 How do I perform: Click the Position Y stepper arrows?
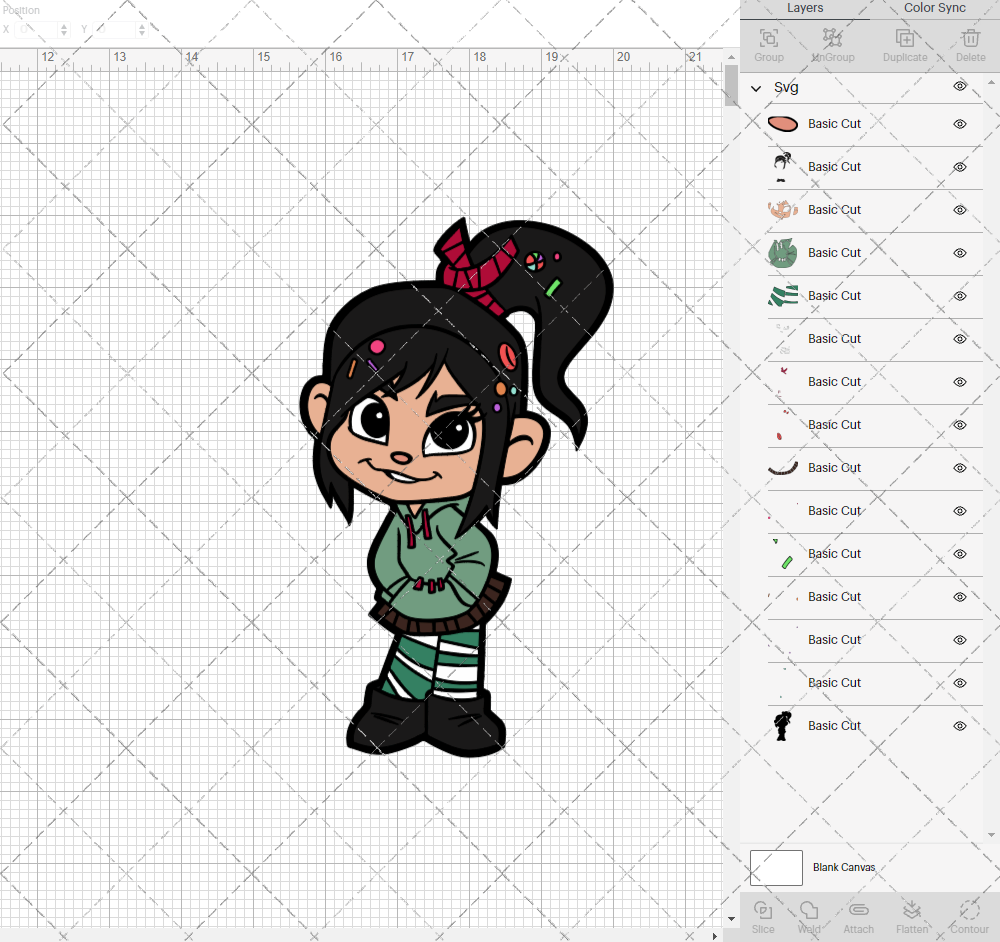pos(142,29)
